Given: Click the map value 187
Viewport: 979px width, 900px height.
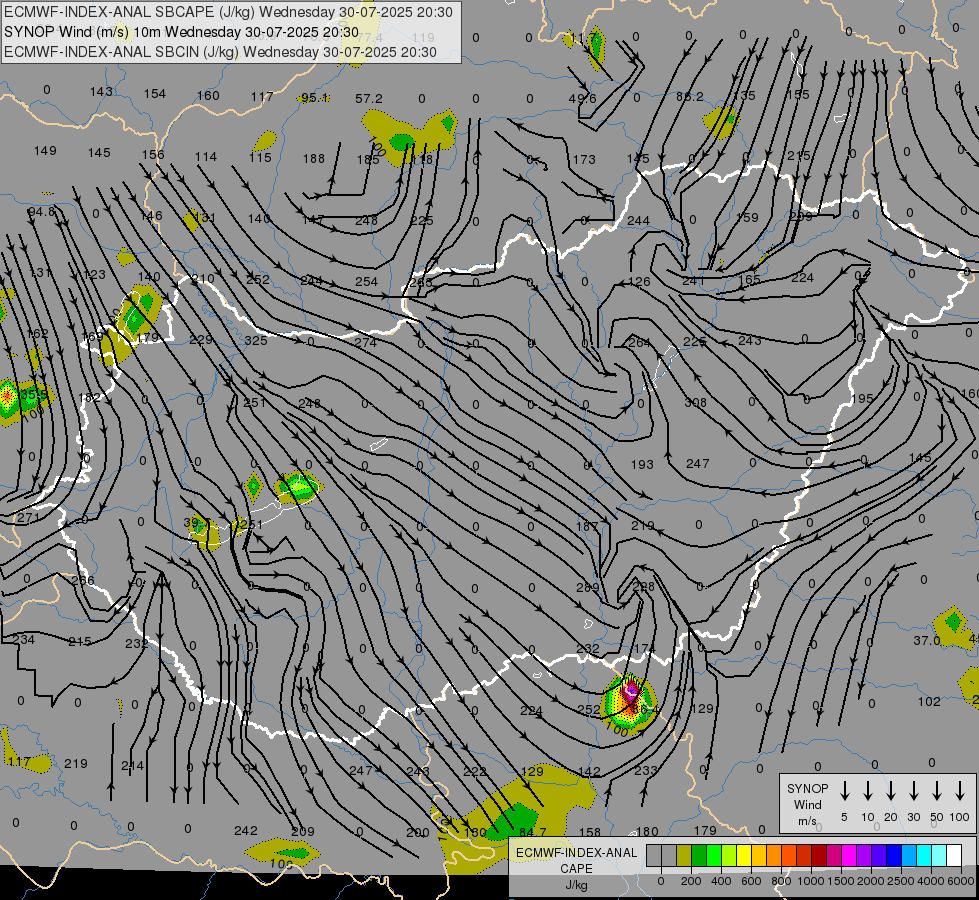Looking at the screenshot, I should coord(587,527).
